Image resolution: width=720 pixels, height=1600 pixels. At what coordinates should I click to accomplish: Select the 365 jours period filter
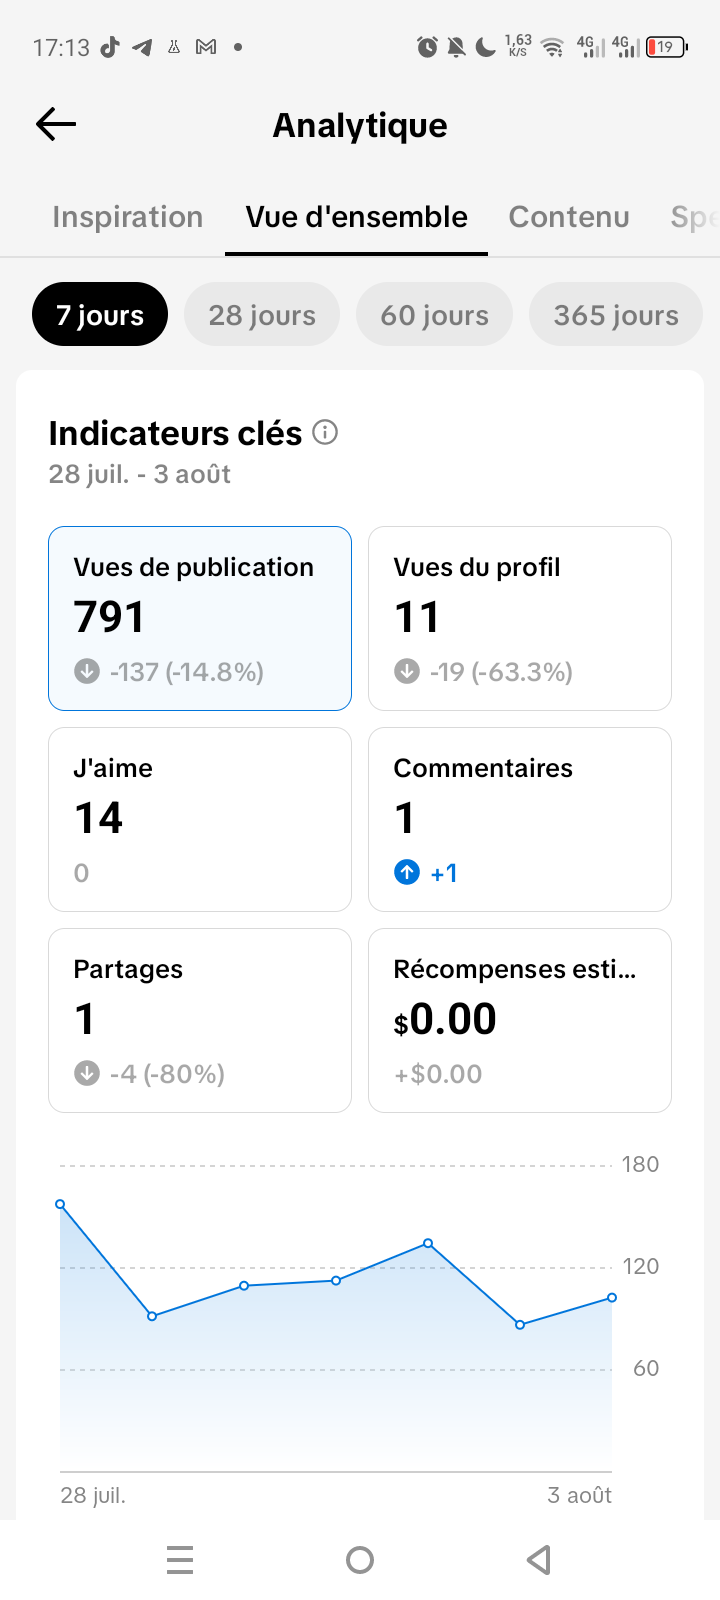click(x=616, y=314)
